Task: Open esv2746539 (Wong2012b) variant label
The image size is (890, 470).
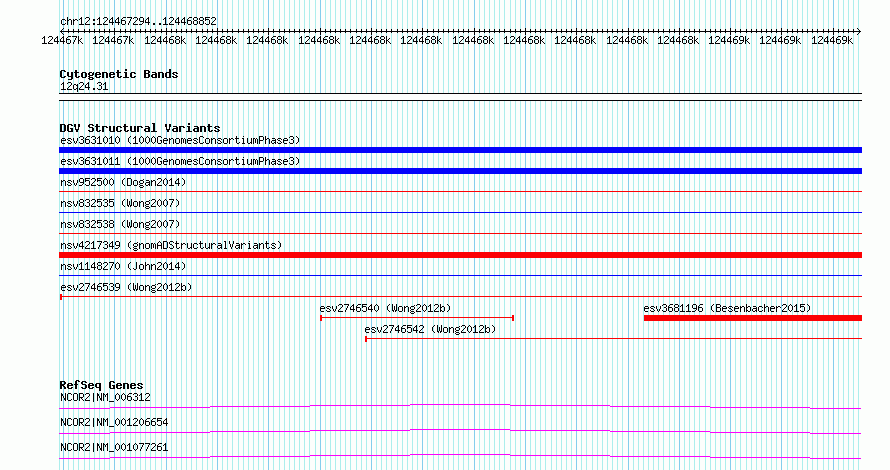Action: (126, 287)
